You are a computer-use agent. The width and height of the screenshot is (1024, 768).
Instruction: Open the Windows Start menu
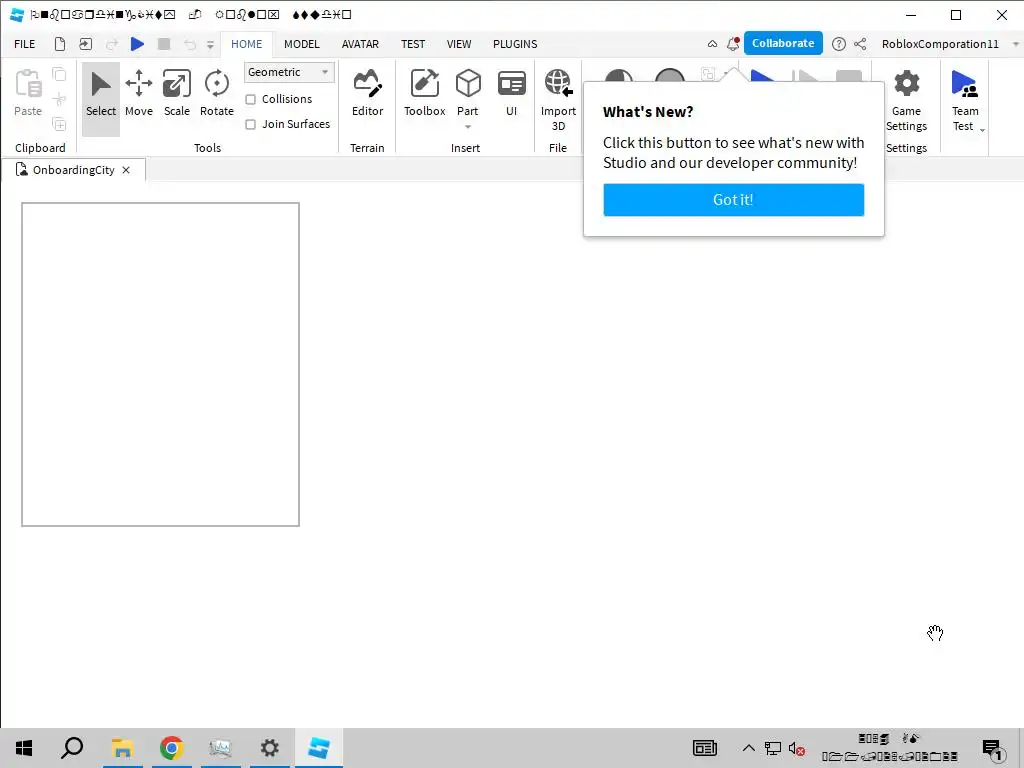coord(24,748)
